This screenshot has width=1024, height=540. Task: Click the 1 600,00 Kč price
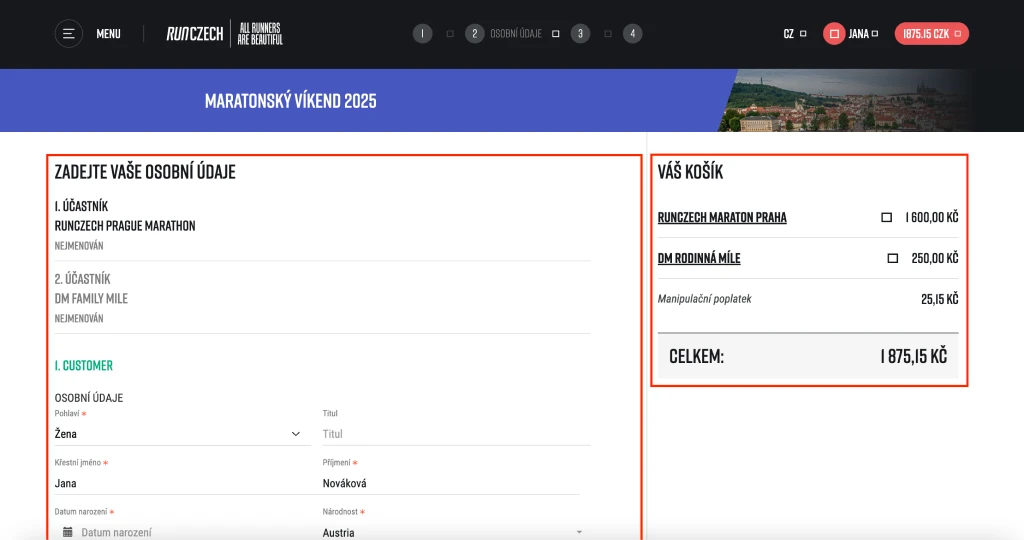(932, 217)
